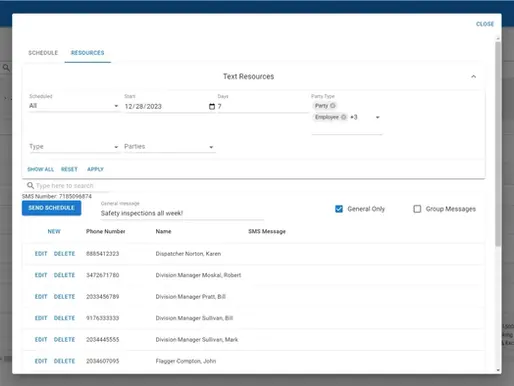The width and height of the screenshot is (514, 386).
Task: Click phone number 2033456789
Action: 103,297
